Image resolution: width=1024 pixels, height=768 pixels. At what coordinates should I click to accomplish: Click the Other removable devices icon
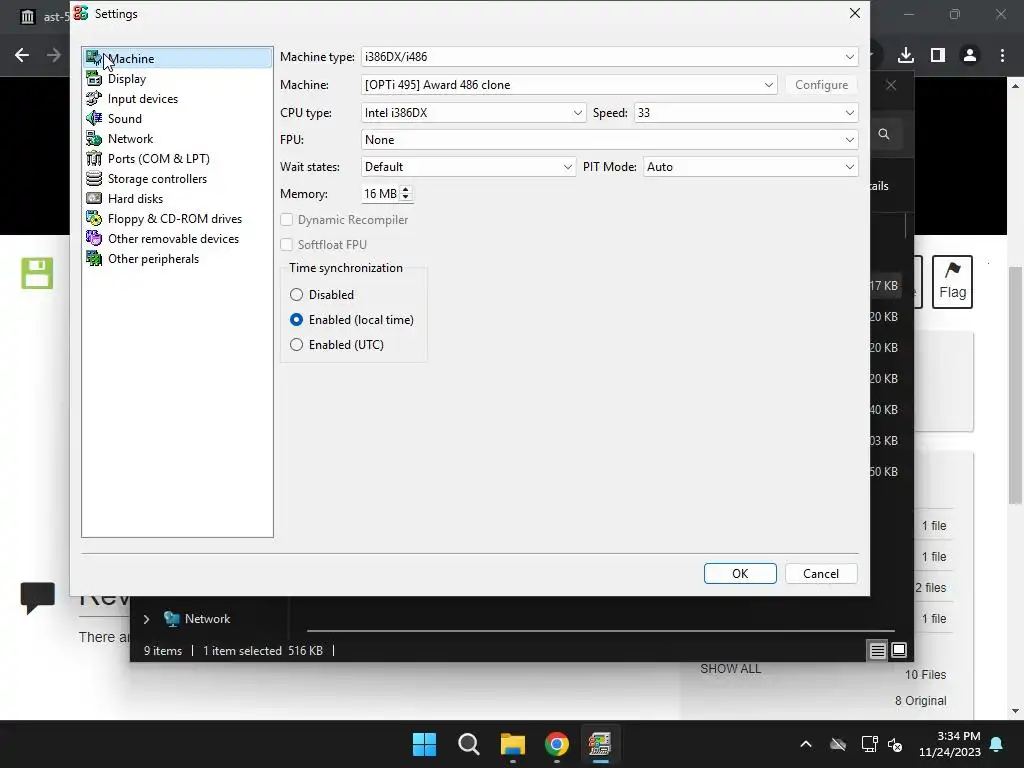(94, 238)
